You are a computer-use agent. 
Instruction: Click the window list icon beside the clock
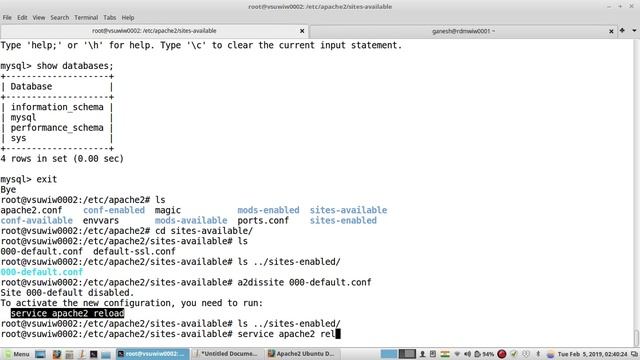(x=634, y=354)
